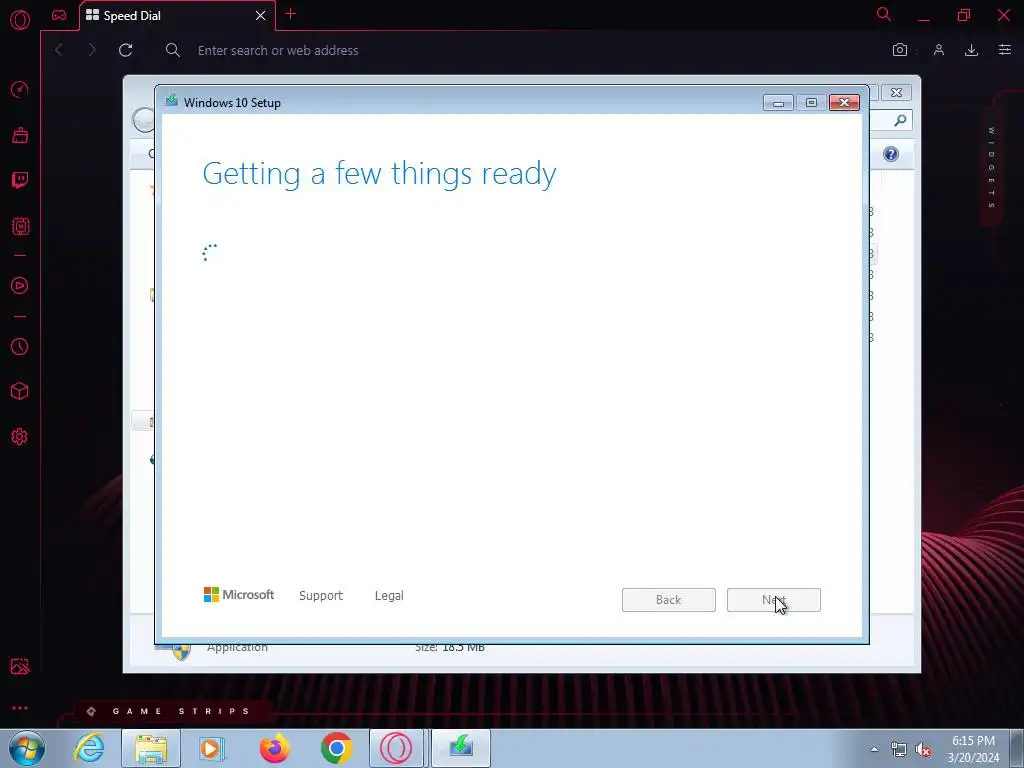Viewport: 1024px width, 768px height.
Task: Open the Support link in setup window
Action: [321, 596]
